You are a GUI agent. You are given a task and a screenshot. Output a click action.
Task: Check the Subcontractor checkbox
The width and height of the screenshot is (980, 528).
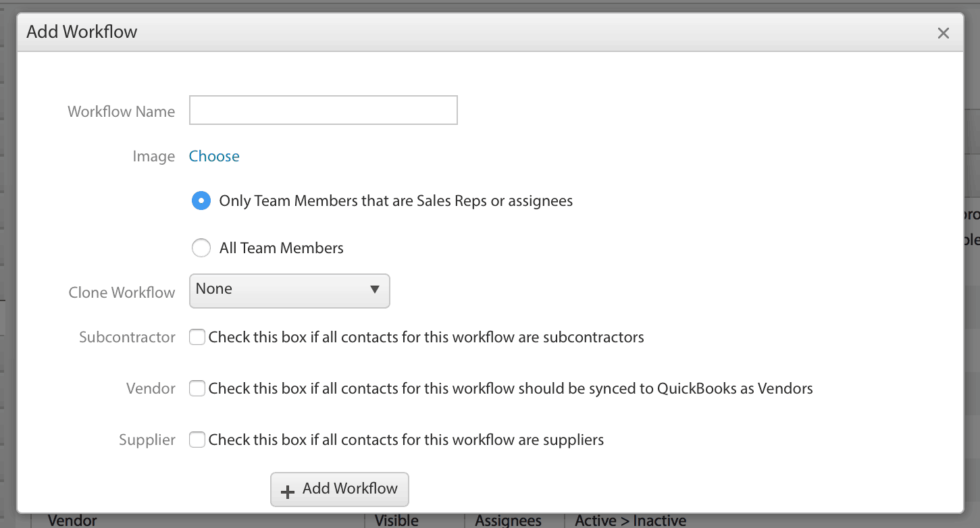point(197,337)
